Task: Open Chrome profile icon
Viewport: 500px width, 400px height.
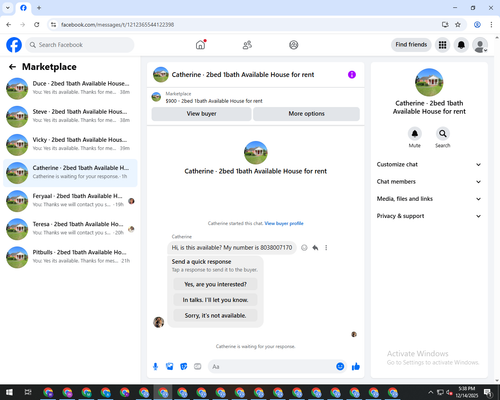Action: 477,25
